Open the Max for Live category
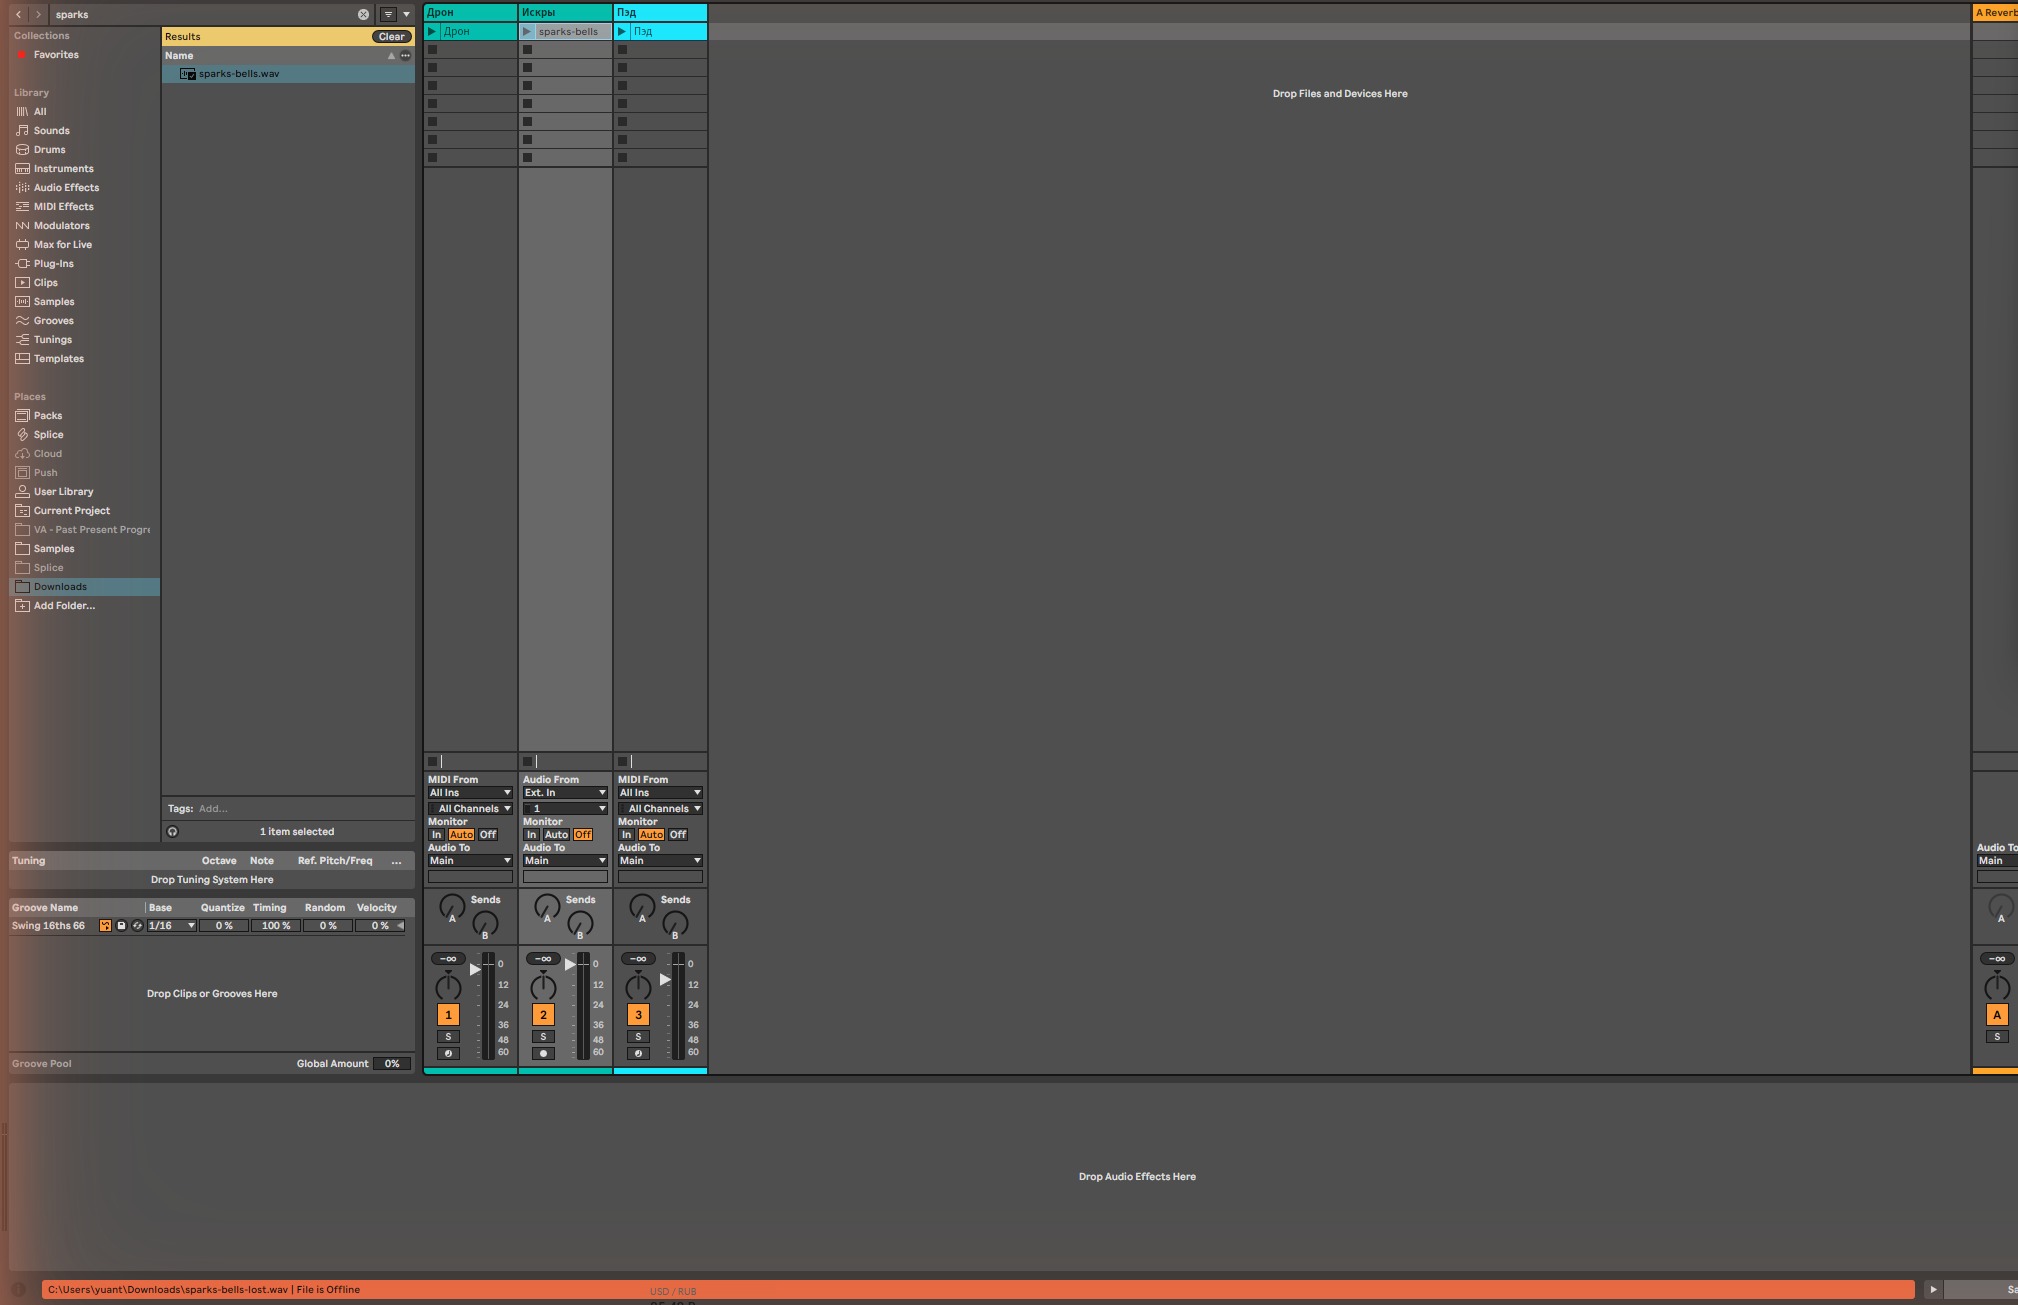The width and height of the screenshot is (2018, 1305). [62, 245]
